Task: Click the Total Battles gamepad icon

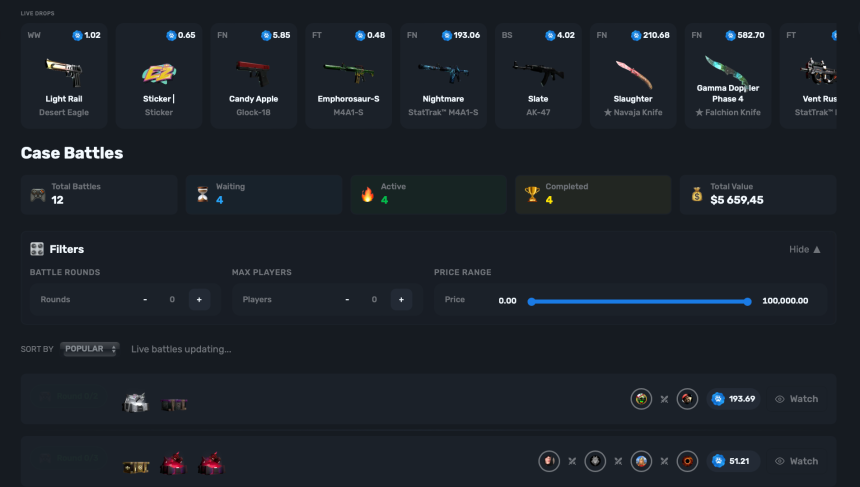Action: [x=38, y=195]
